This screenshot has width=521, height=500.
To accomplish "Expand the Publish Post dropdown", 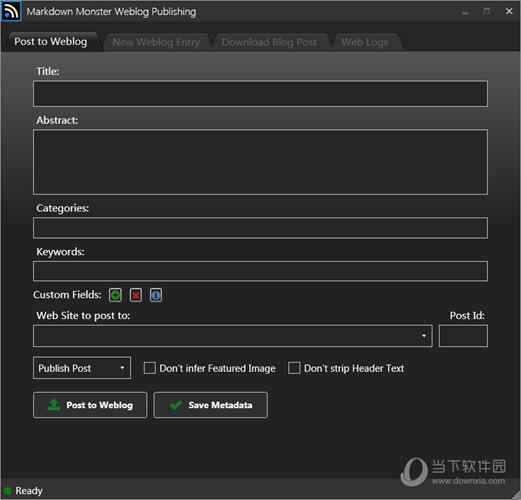I will [x=82, y=368].
